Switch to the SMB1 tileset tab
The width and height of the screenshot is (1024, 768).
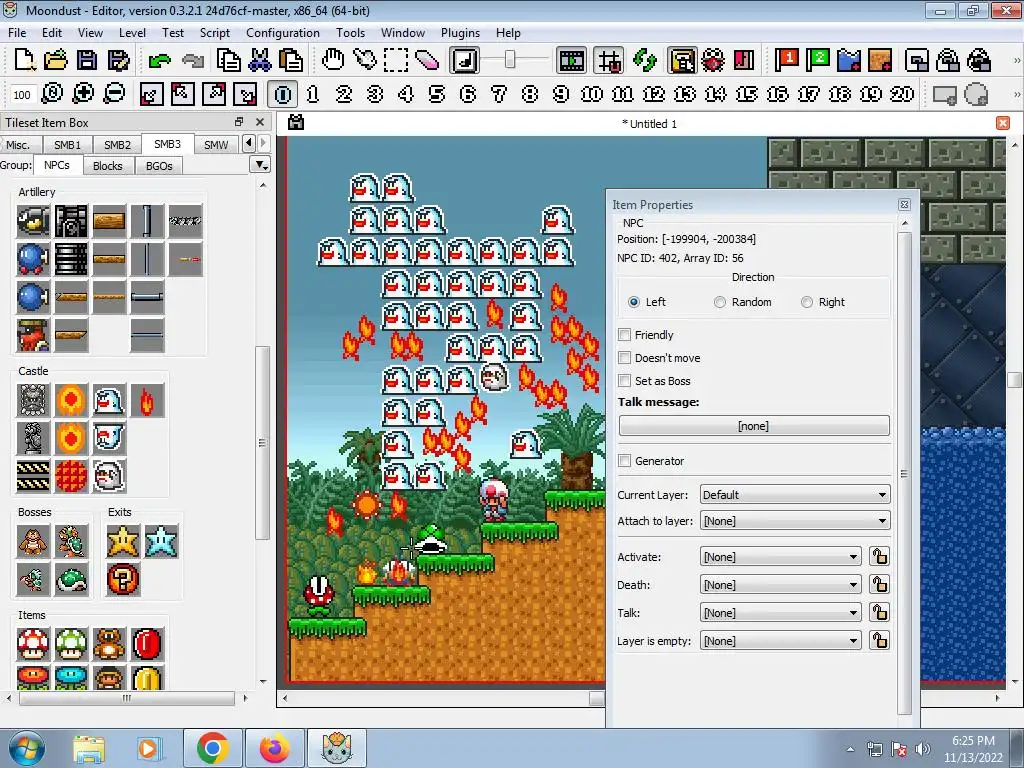[x=67, y=144]
